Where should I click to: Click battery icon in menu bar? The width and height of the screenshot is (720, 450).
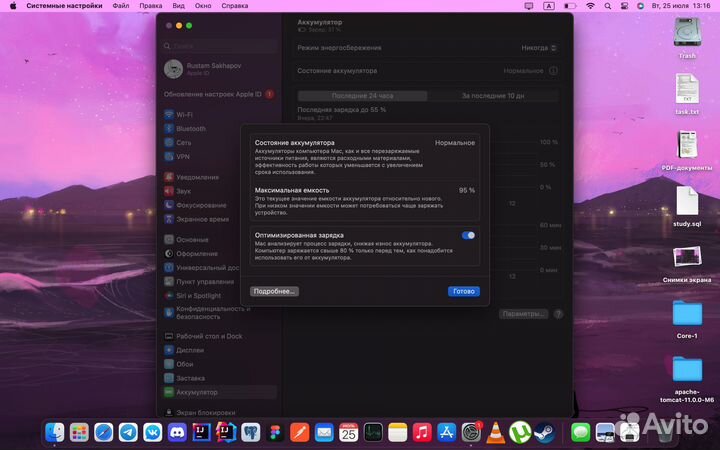[570, 6]
